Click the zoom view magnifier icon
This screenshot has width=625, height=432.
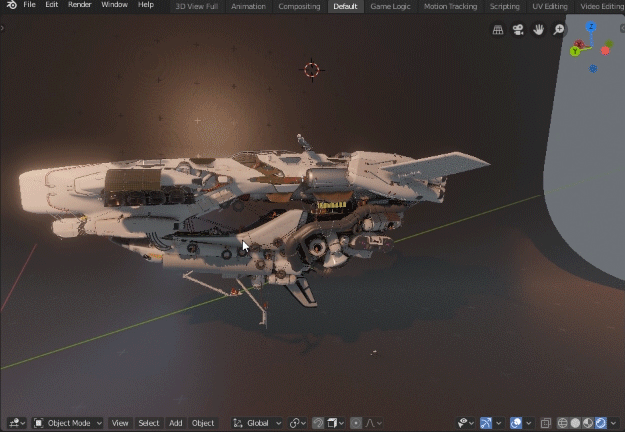(559, 30)
